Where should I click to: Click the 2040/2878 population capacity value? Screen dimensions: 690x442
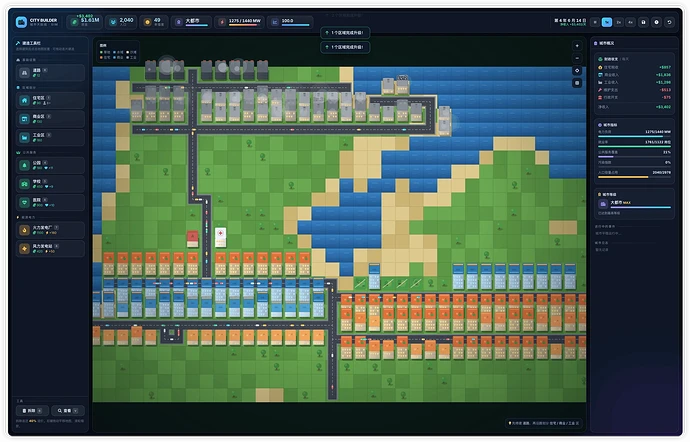pos(662,172)
